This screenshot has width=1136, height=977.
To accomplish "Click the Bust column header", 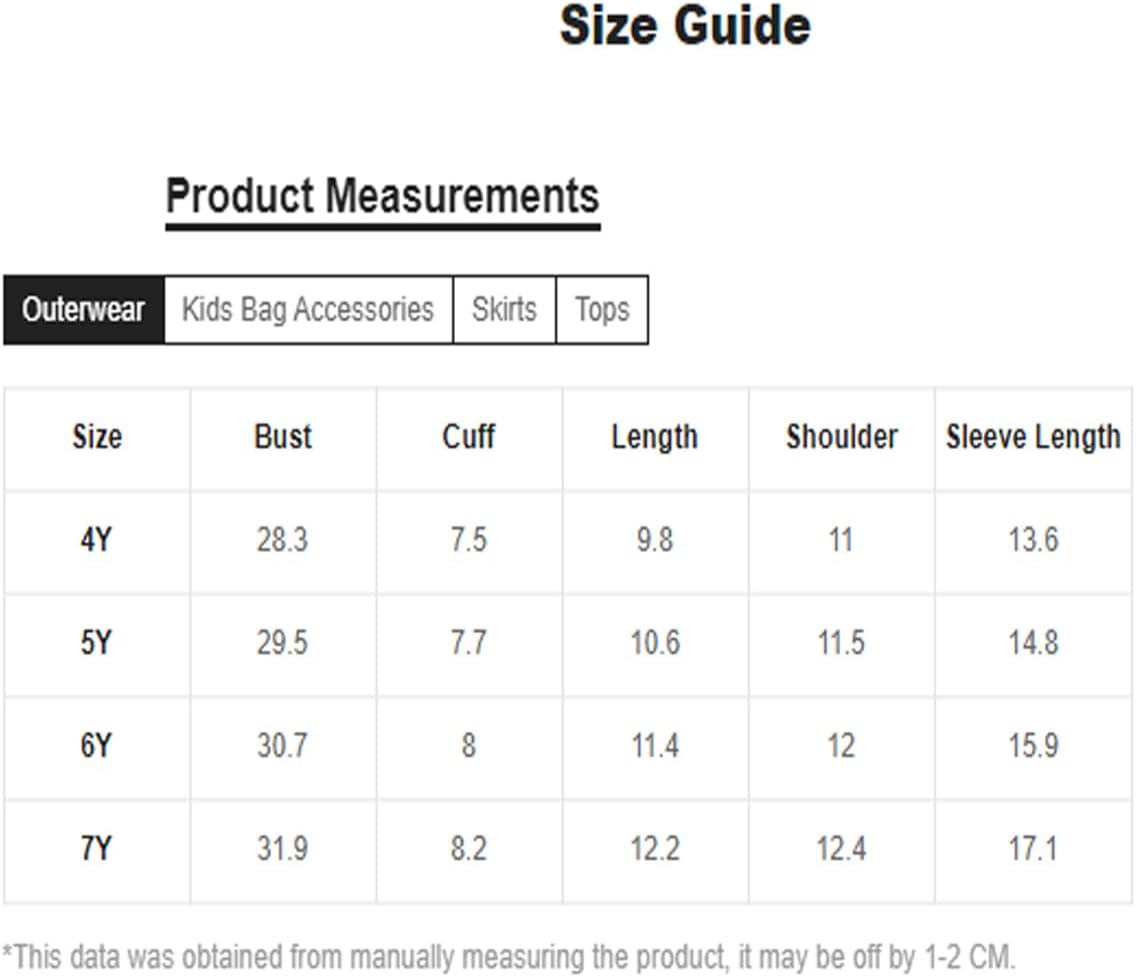I will click(283, 437).
